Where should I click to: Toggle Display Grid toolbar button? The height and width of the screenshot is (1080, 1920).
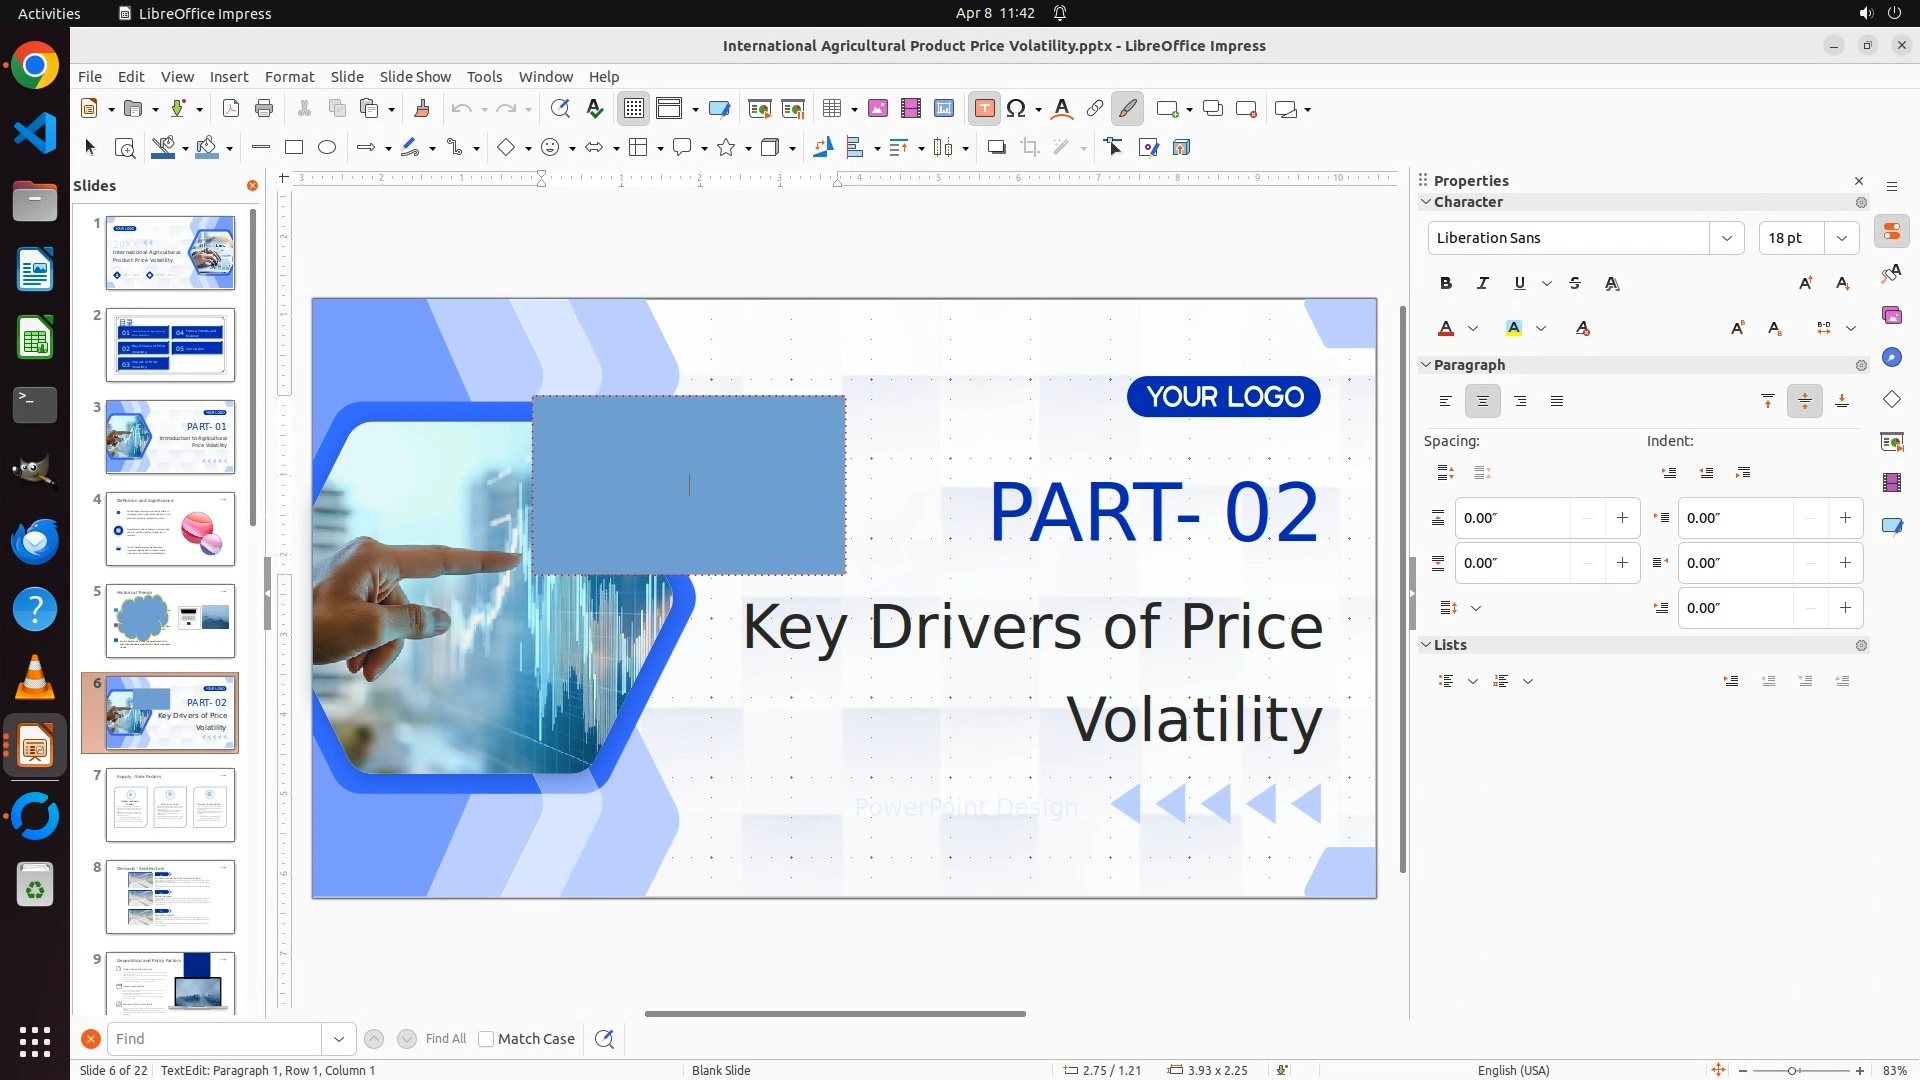click(634, 109)
